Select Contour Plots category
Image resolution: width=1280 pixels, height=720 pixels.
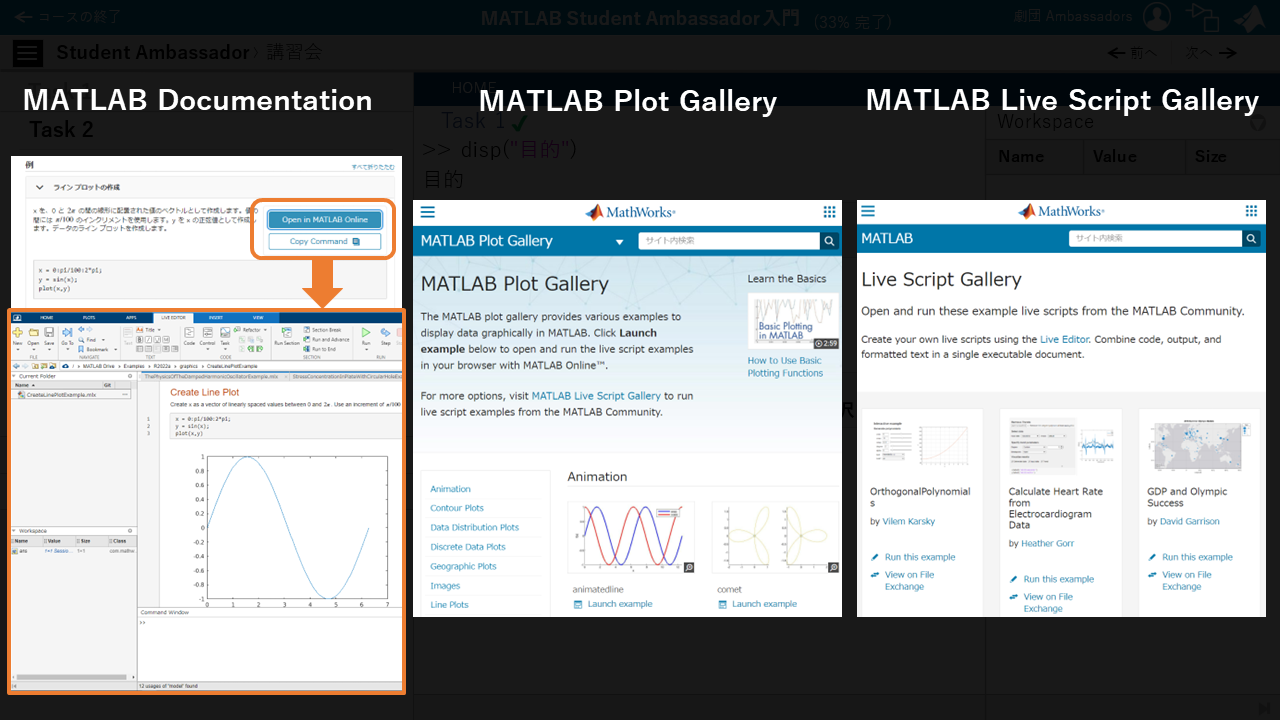tap(457, 508)
